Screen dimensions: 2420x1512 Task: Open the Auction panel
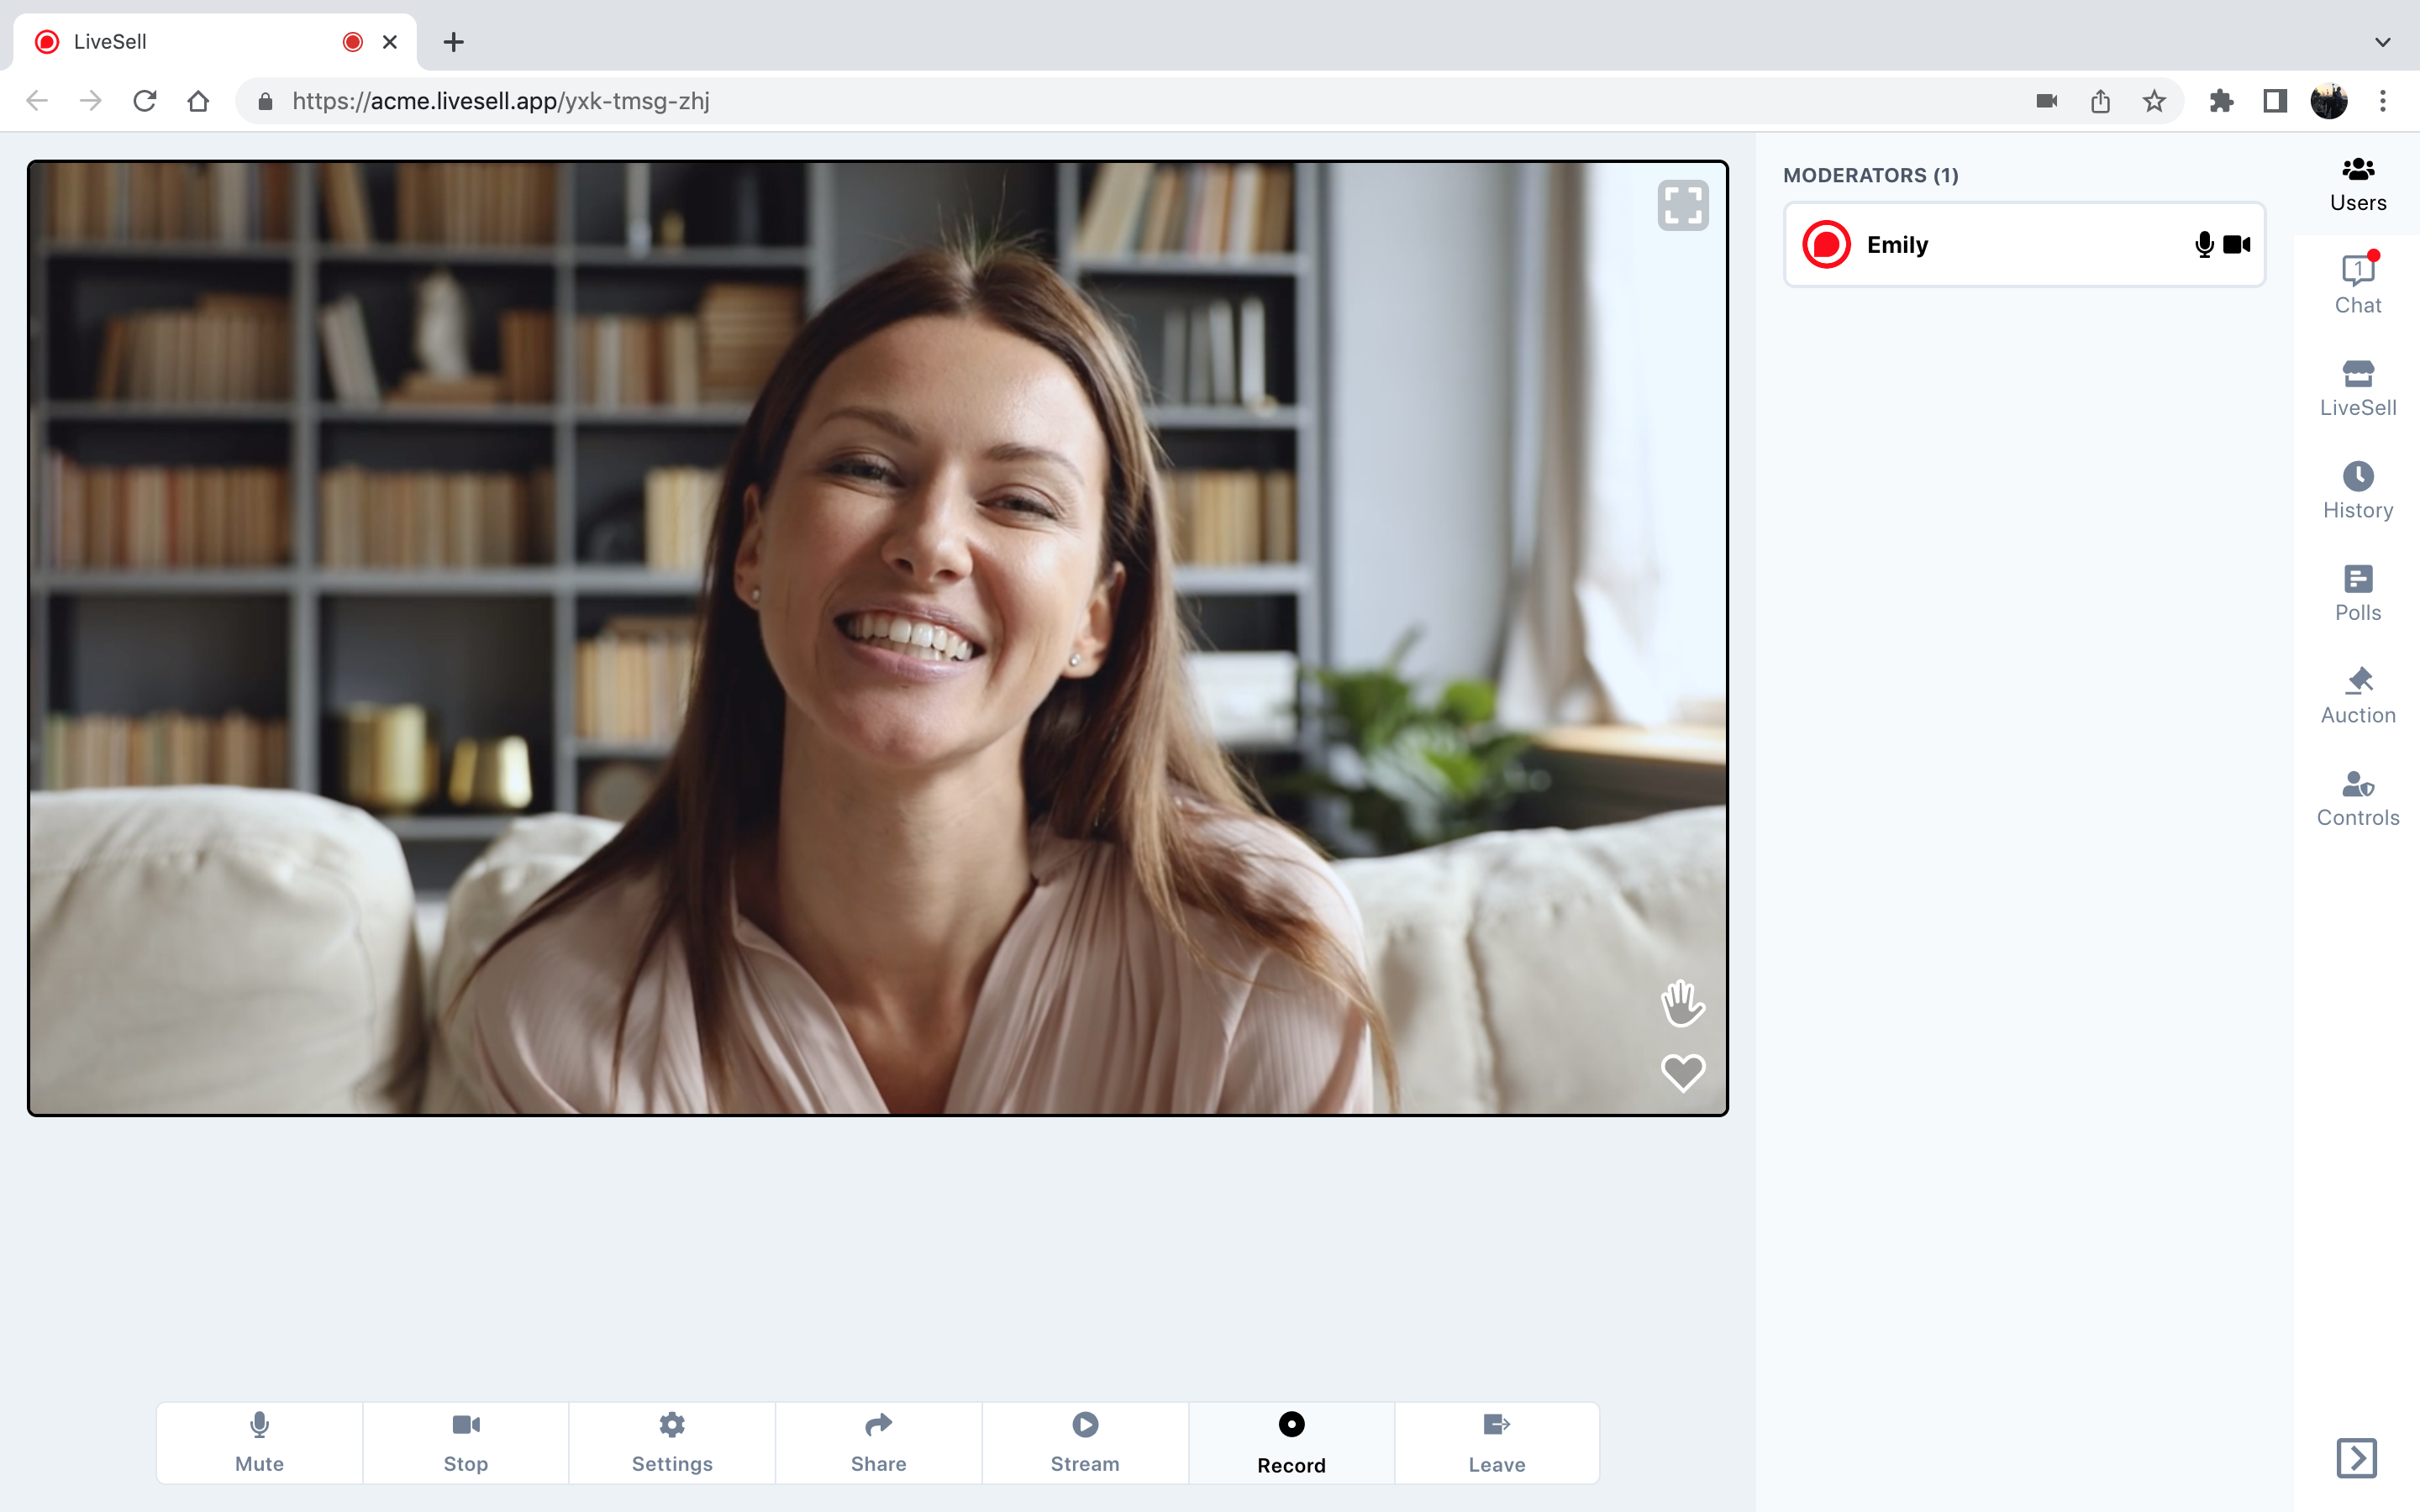(2357, 696)
